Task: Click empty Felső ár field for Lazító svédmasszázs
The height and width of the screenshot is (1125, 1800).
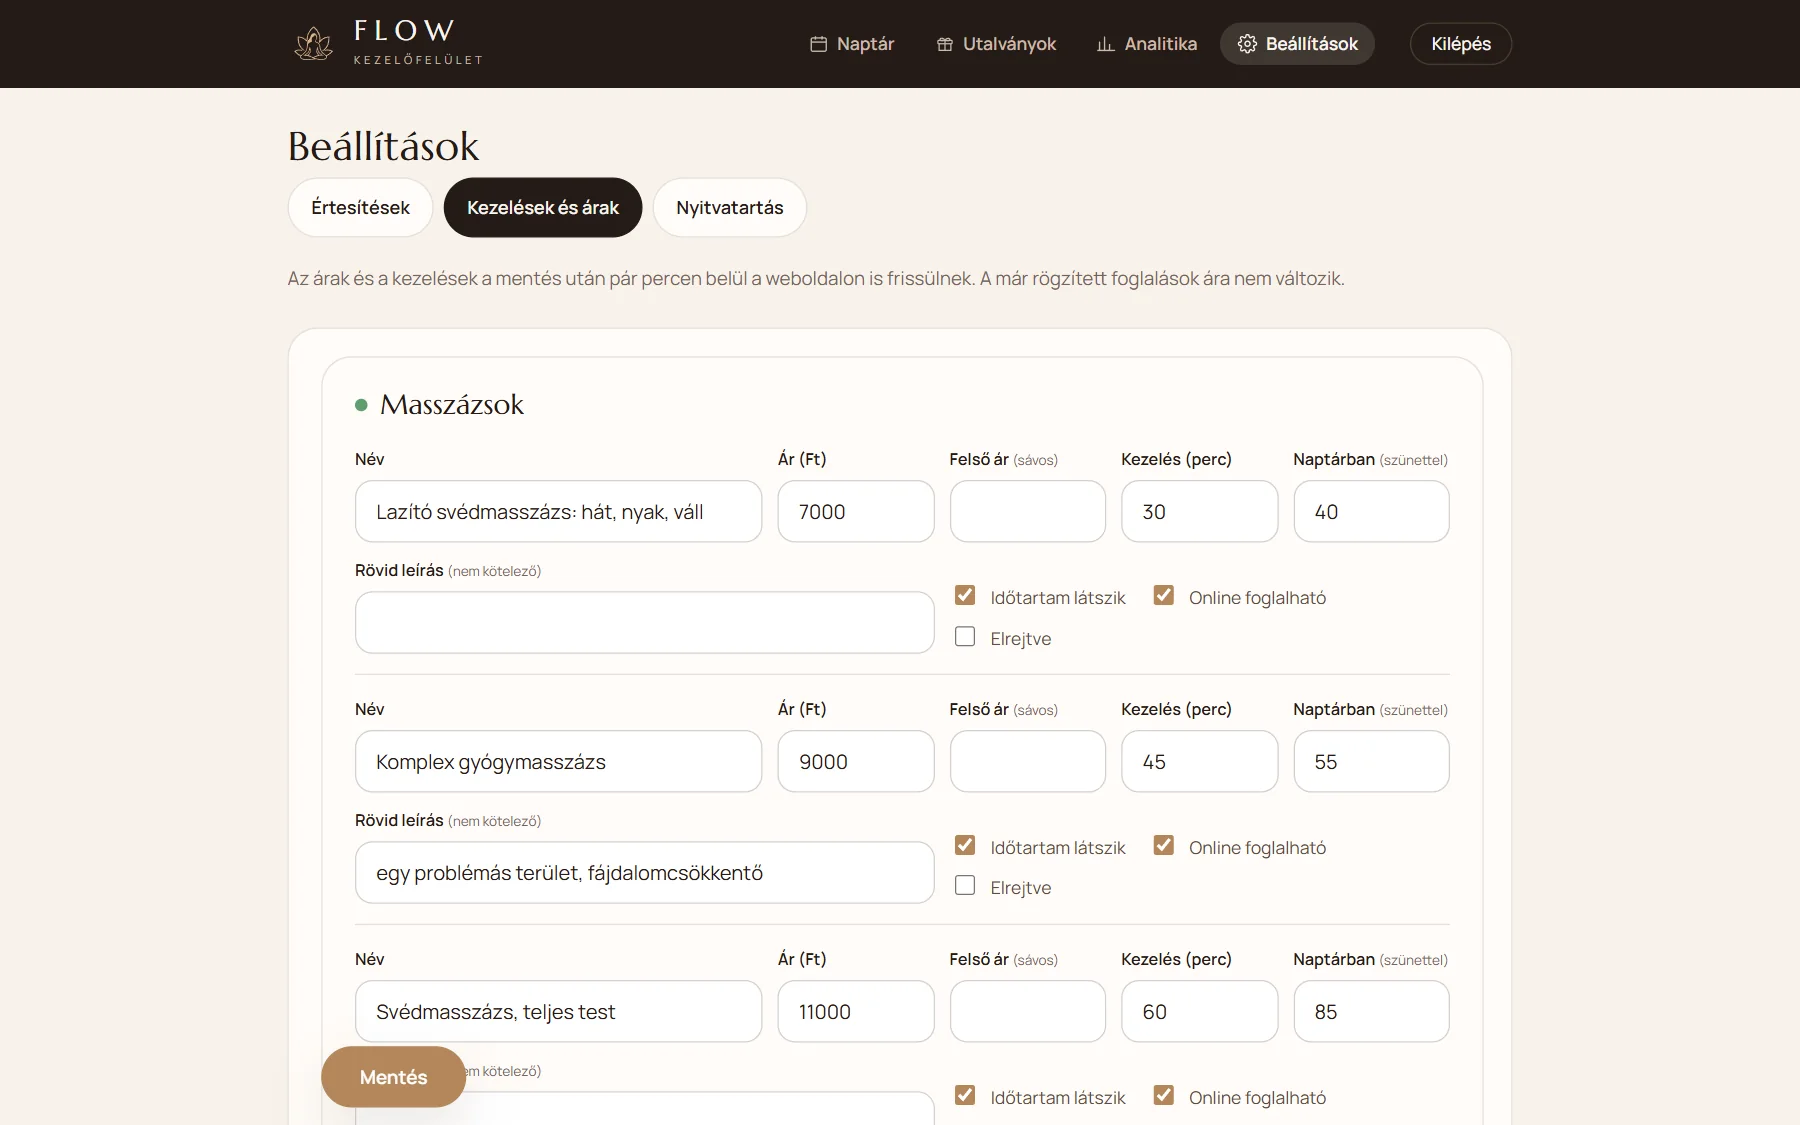Action: coord(1028,512)
